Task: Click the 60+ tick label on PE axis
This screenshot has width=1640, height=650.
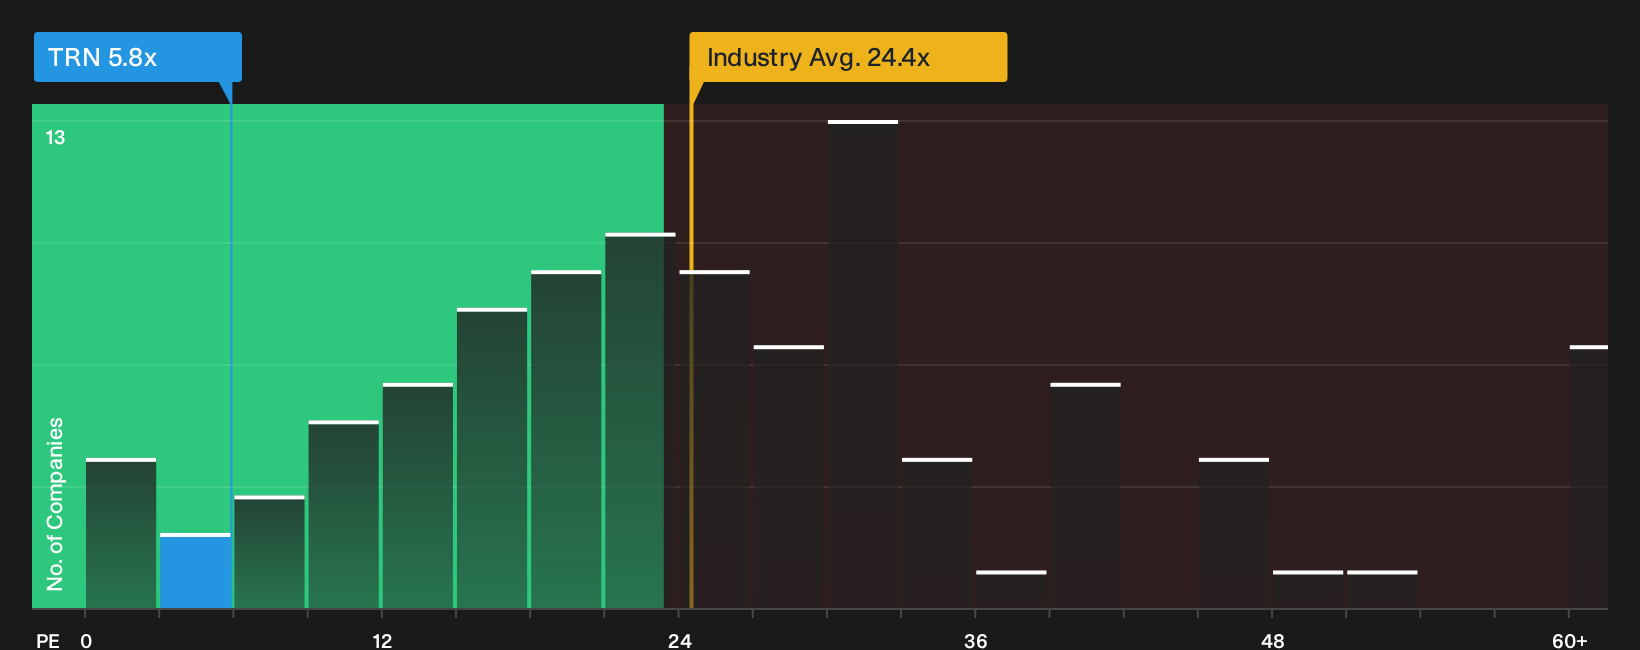Action: (x=1570, y=641)
